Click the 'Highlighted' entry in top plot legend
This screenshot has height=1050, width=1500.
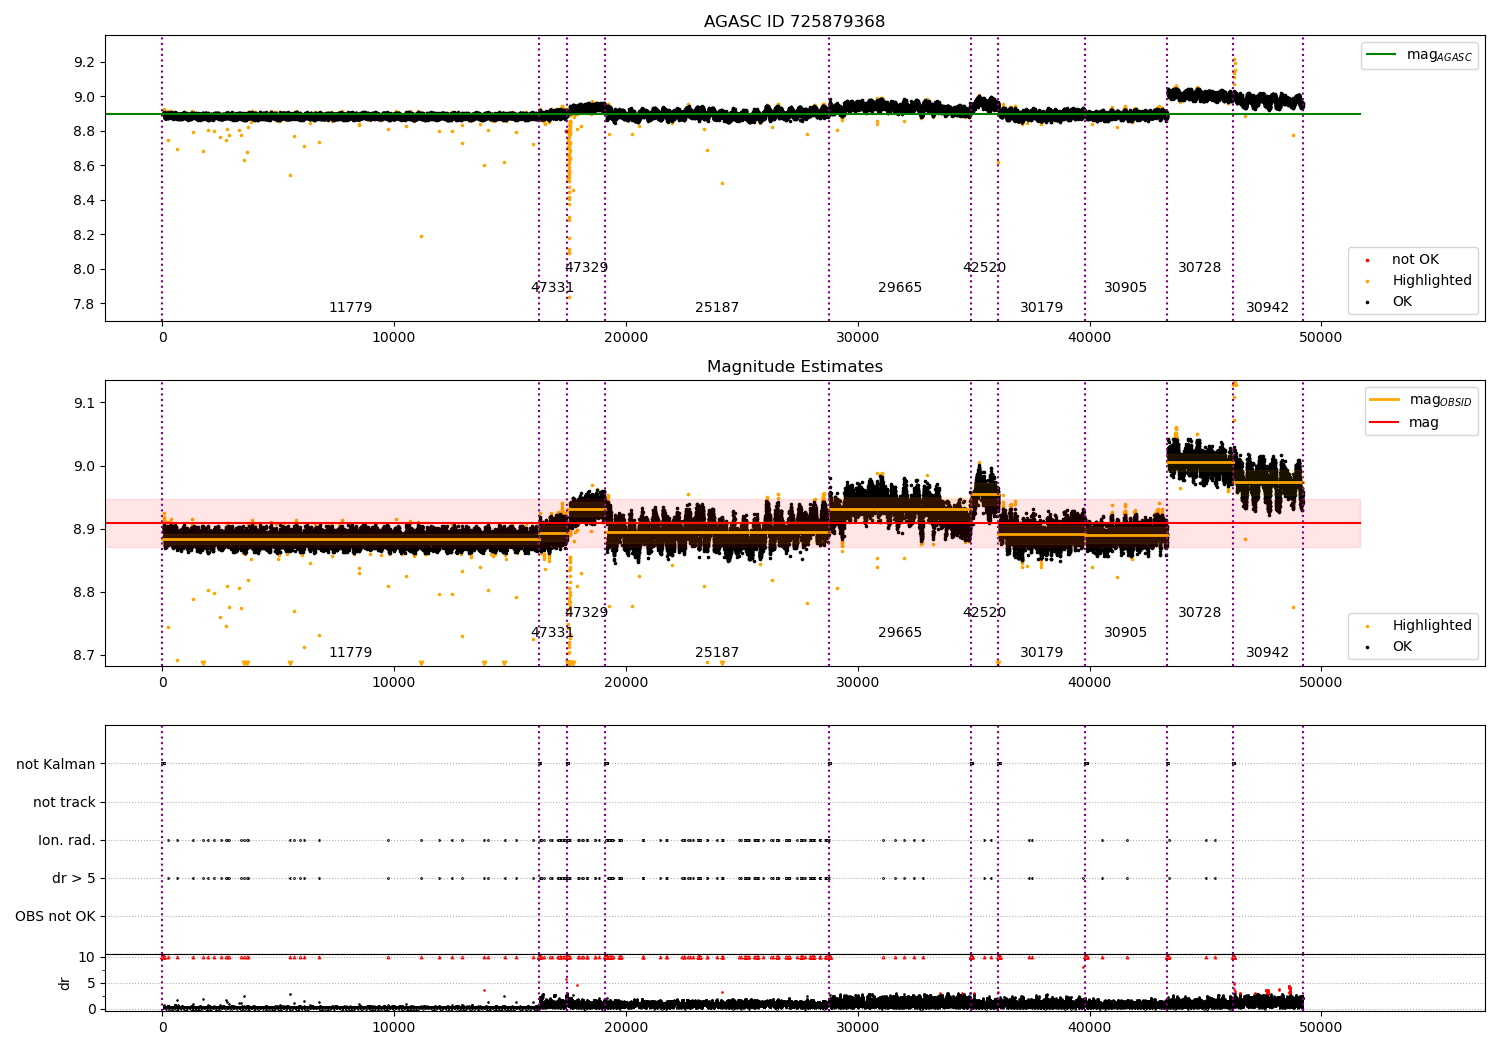coord(1431,281)
